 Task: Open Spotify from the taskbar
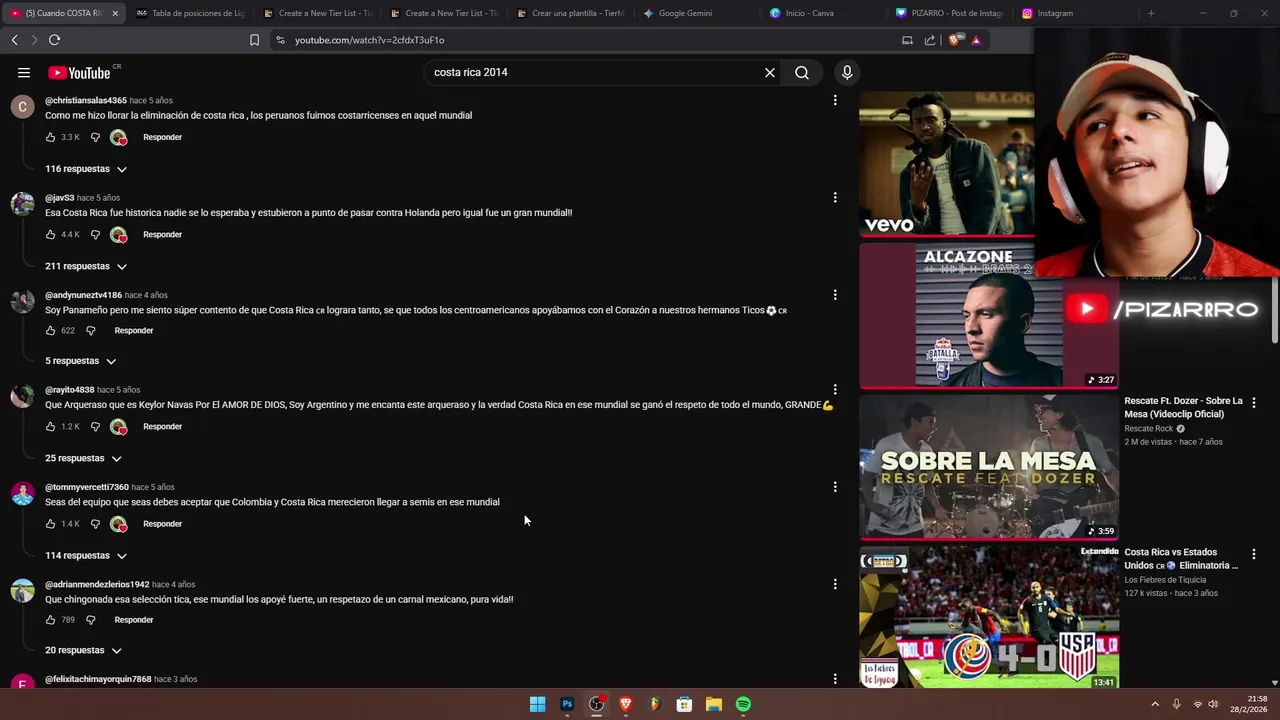click(743, 704)
